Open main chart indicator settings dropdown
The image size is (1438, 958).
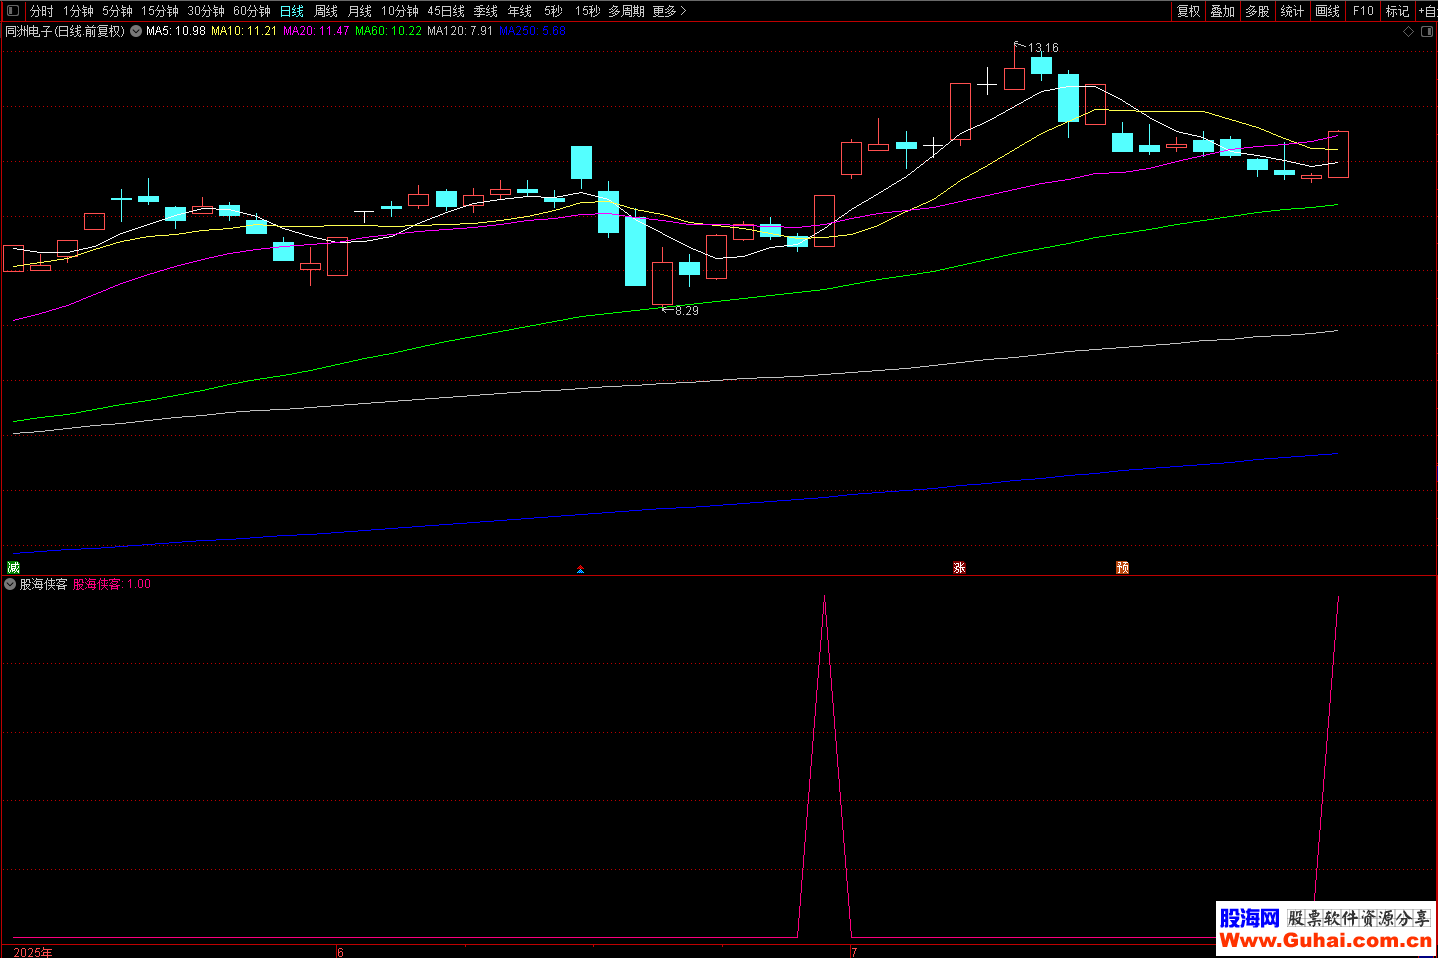point(136,31)
